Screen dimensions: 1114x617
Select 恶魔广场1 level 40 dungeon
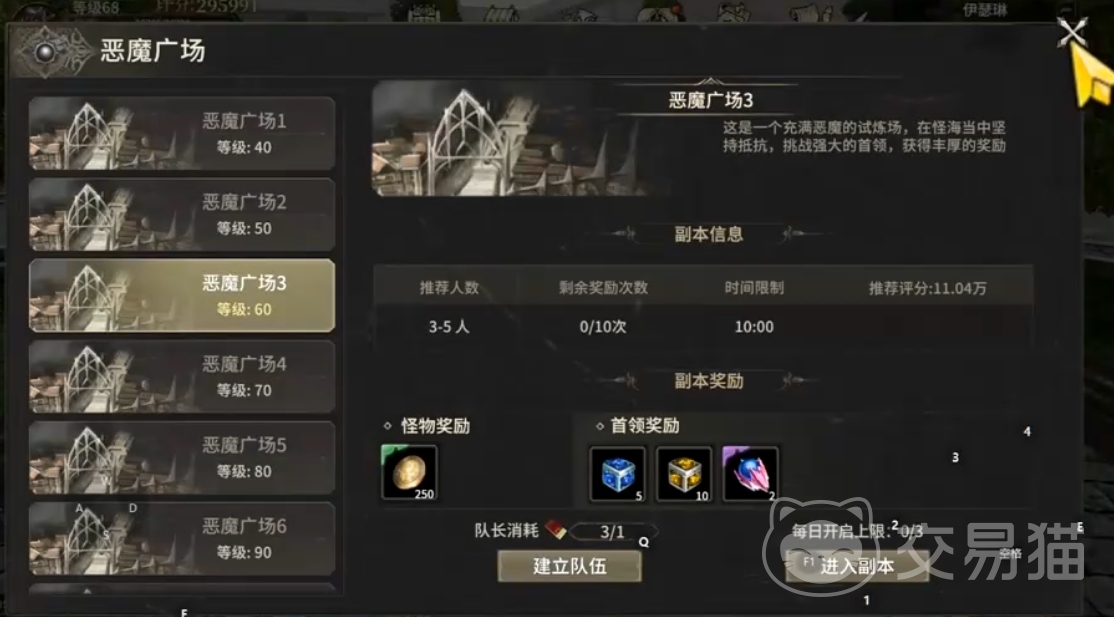tap(182, 134)
